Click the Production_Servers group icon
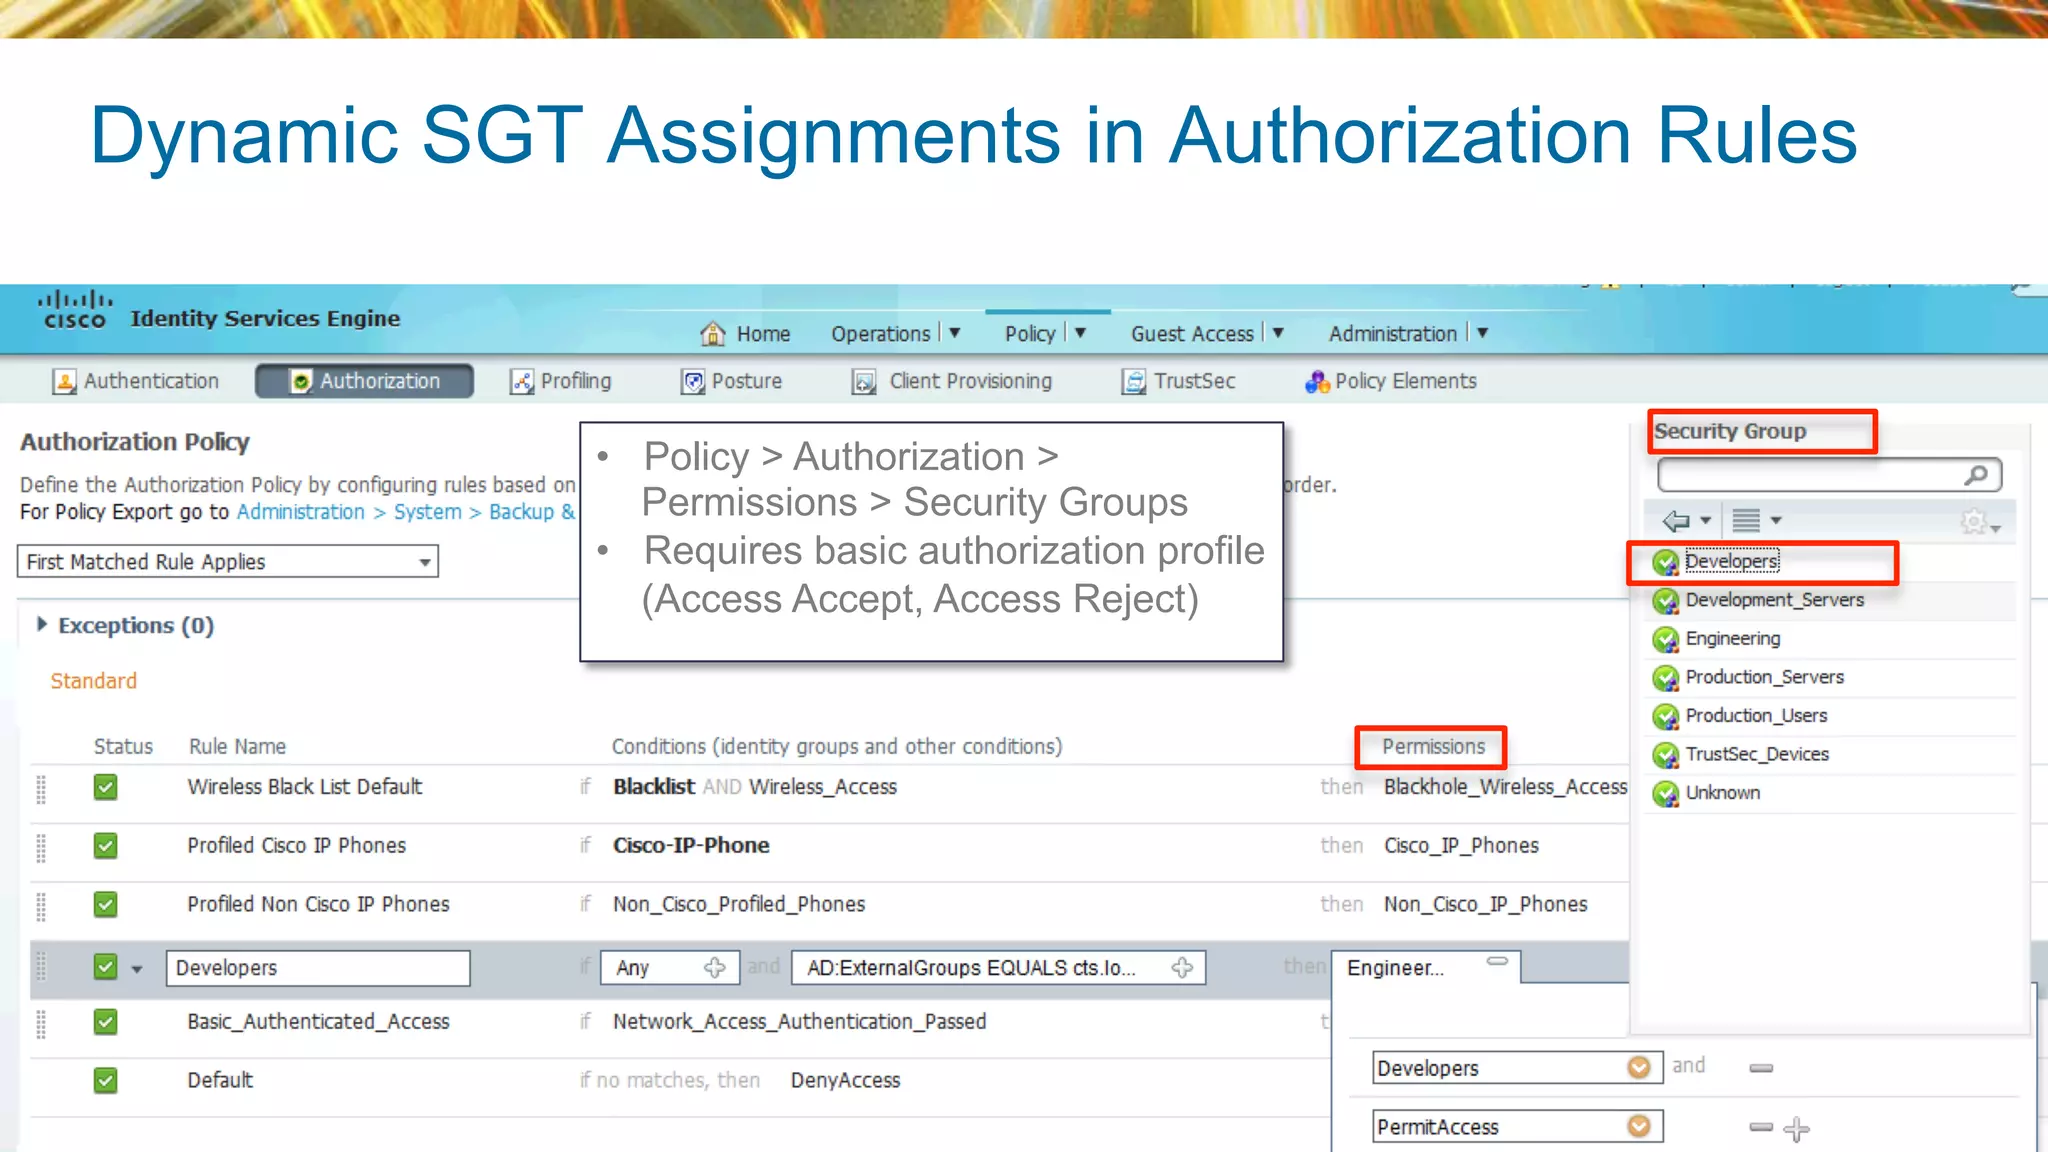The image size is (2048, 1152). 1665,678
